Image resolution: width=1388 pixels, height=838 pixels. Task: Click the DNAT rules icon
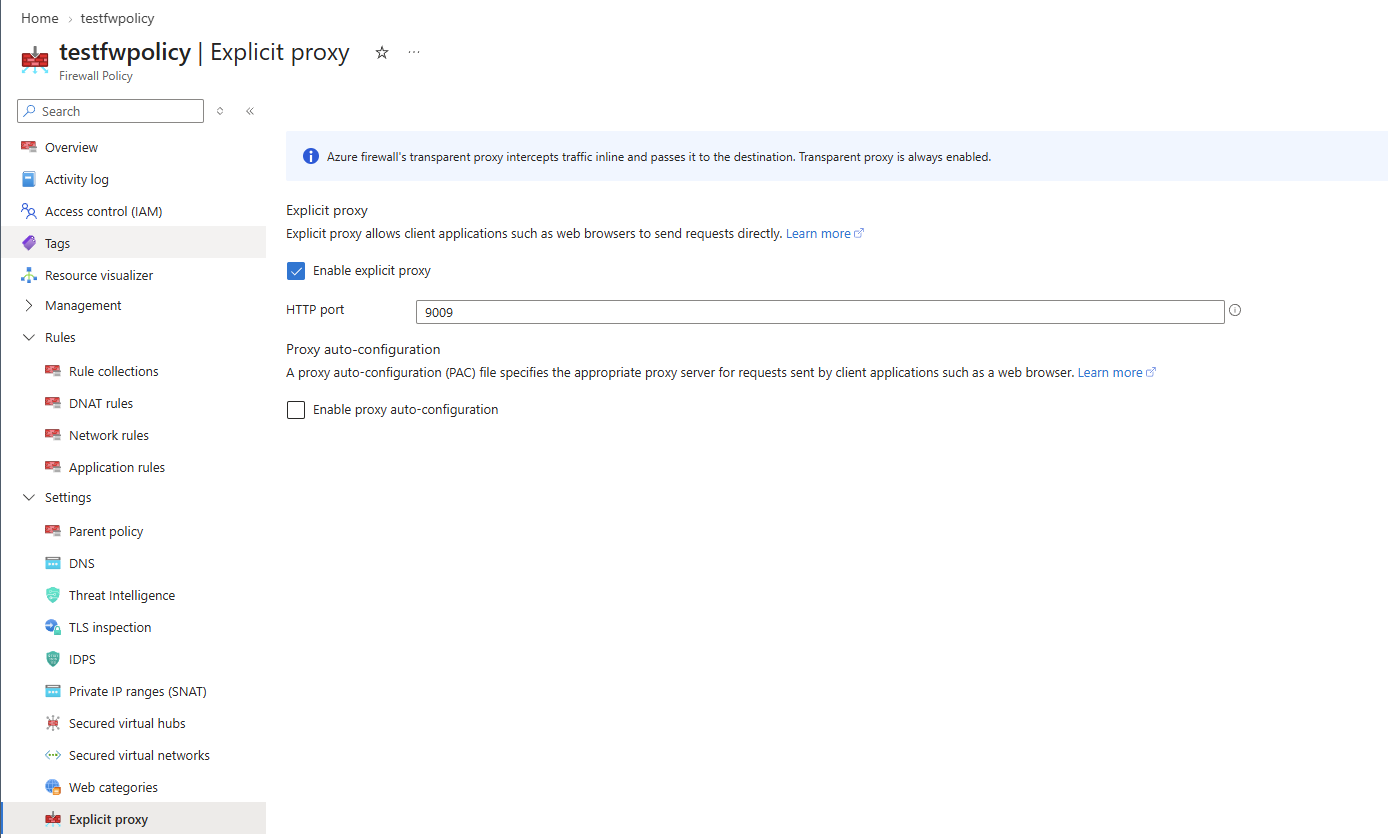53,403
